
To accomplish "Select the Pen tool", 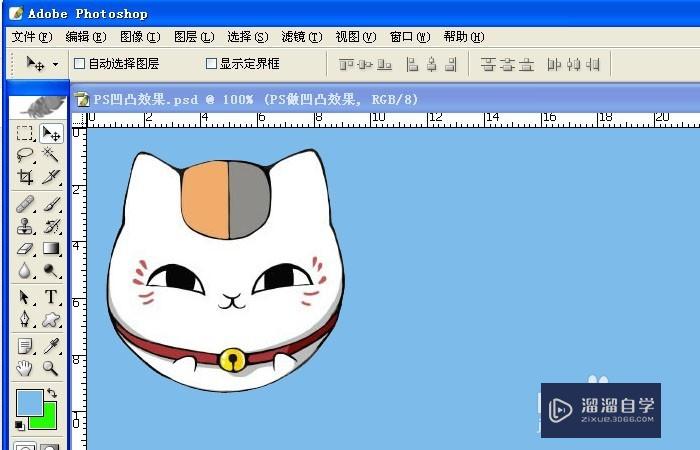I will coord(25,319).
